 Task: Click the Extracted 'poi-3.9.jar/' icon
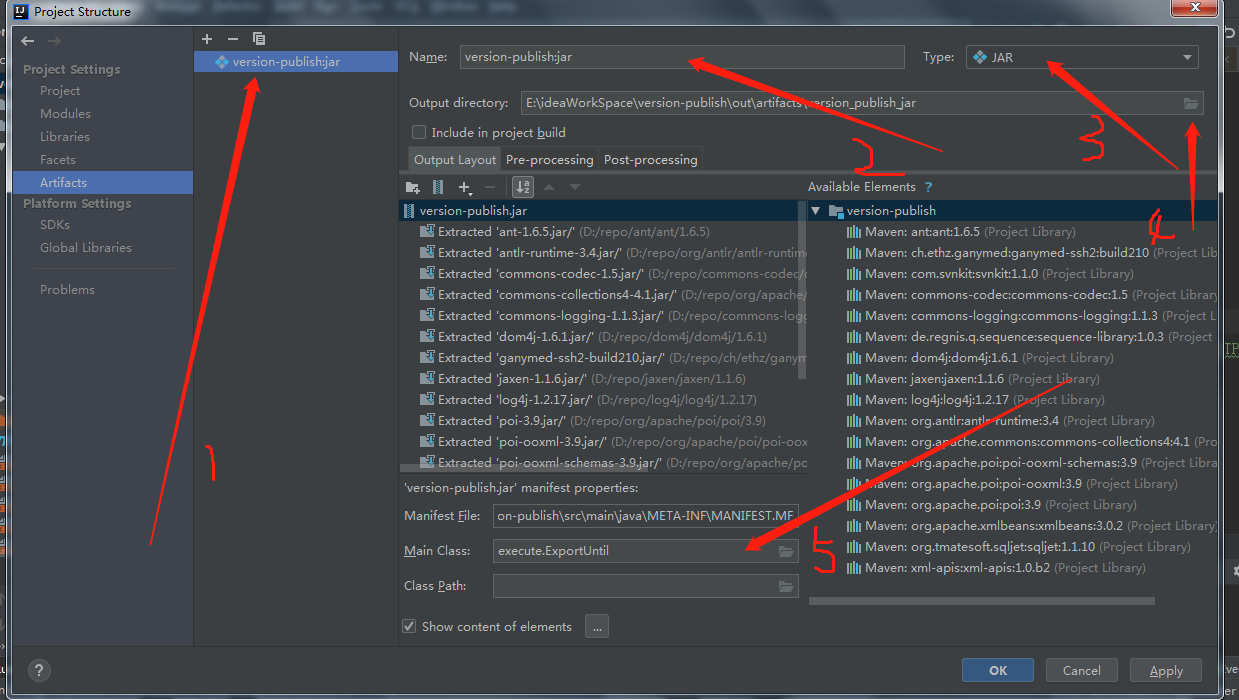tap(428, 421)
